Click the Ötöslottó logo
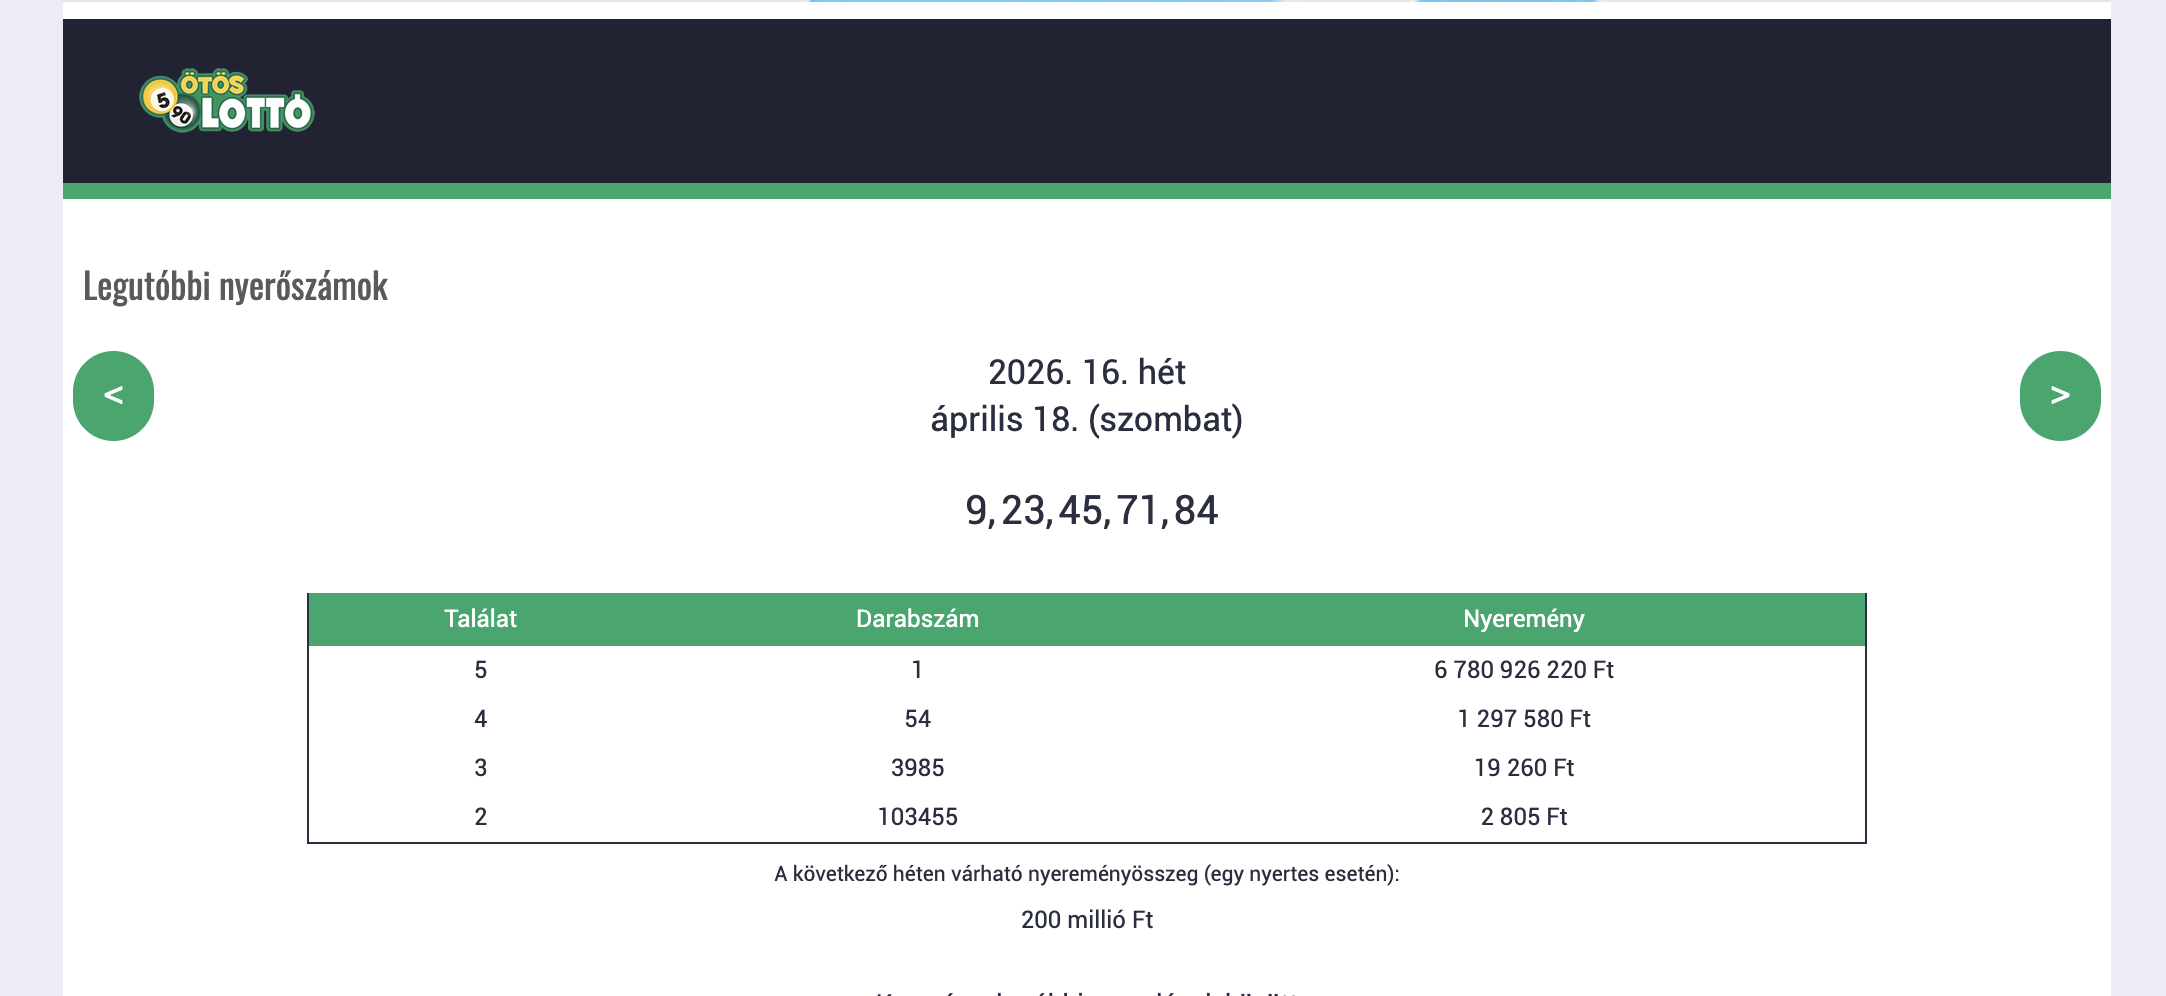The image size is (2166, 996). 227,102
